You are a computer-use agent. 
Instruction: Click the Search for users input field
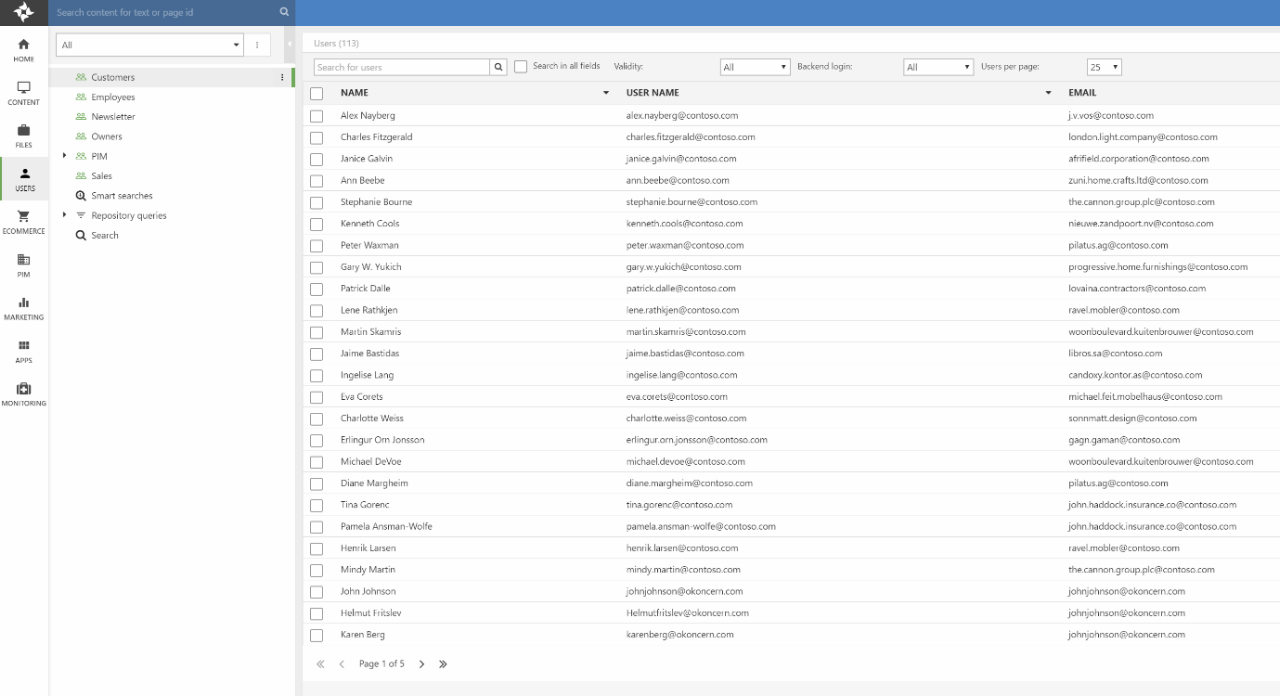[x=401, y=67]
